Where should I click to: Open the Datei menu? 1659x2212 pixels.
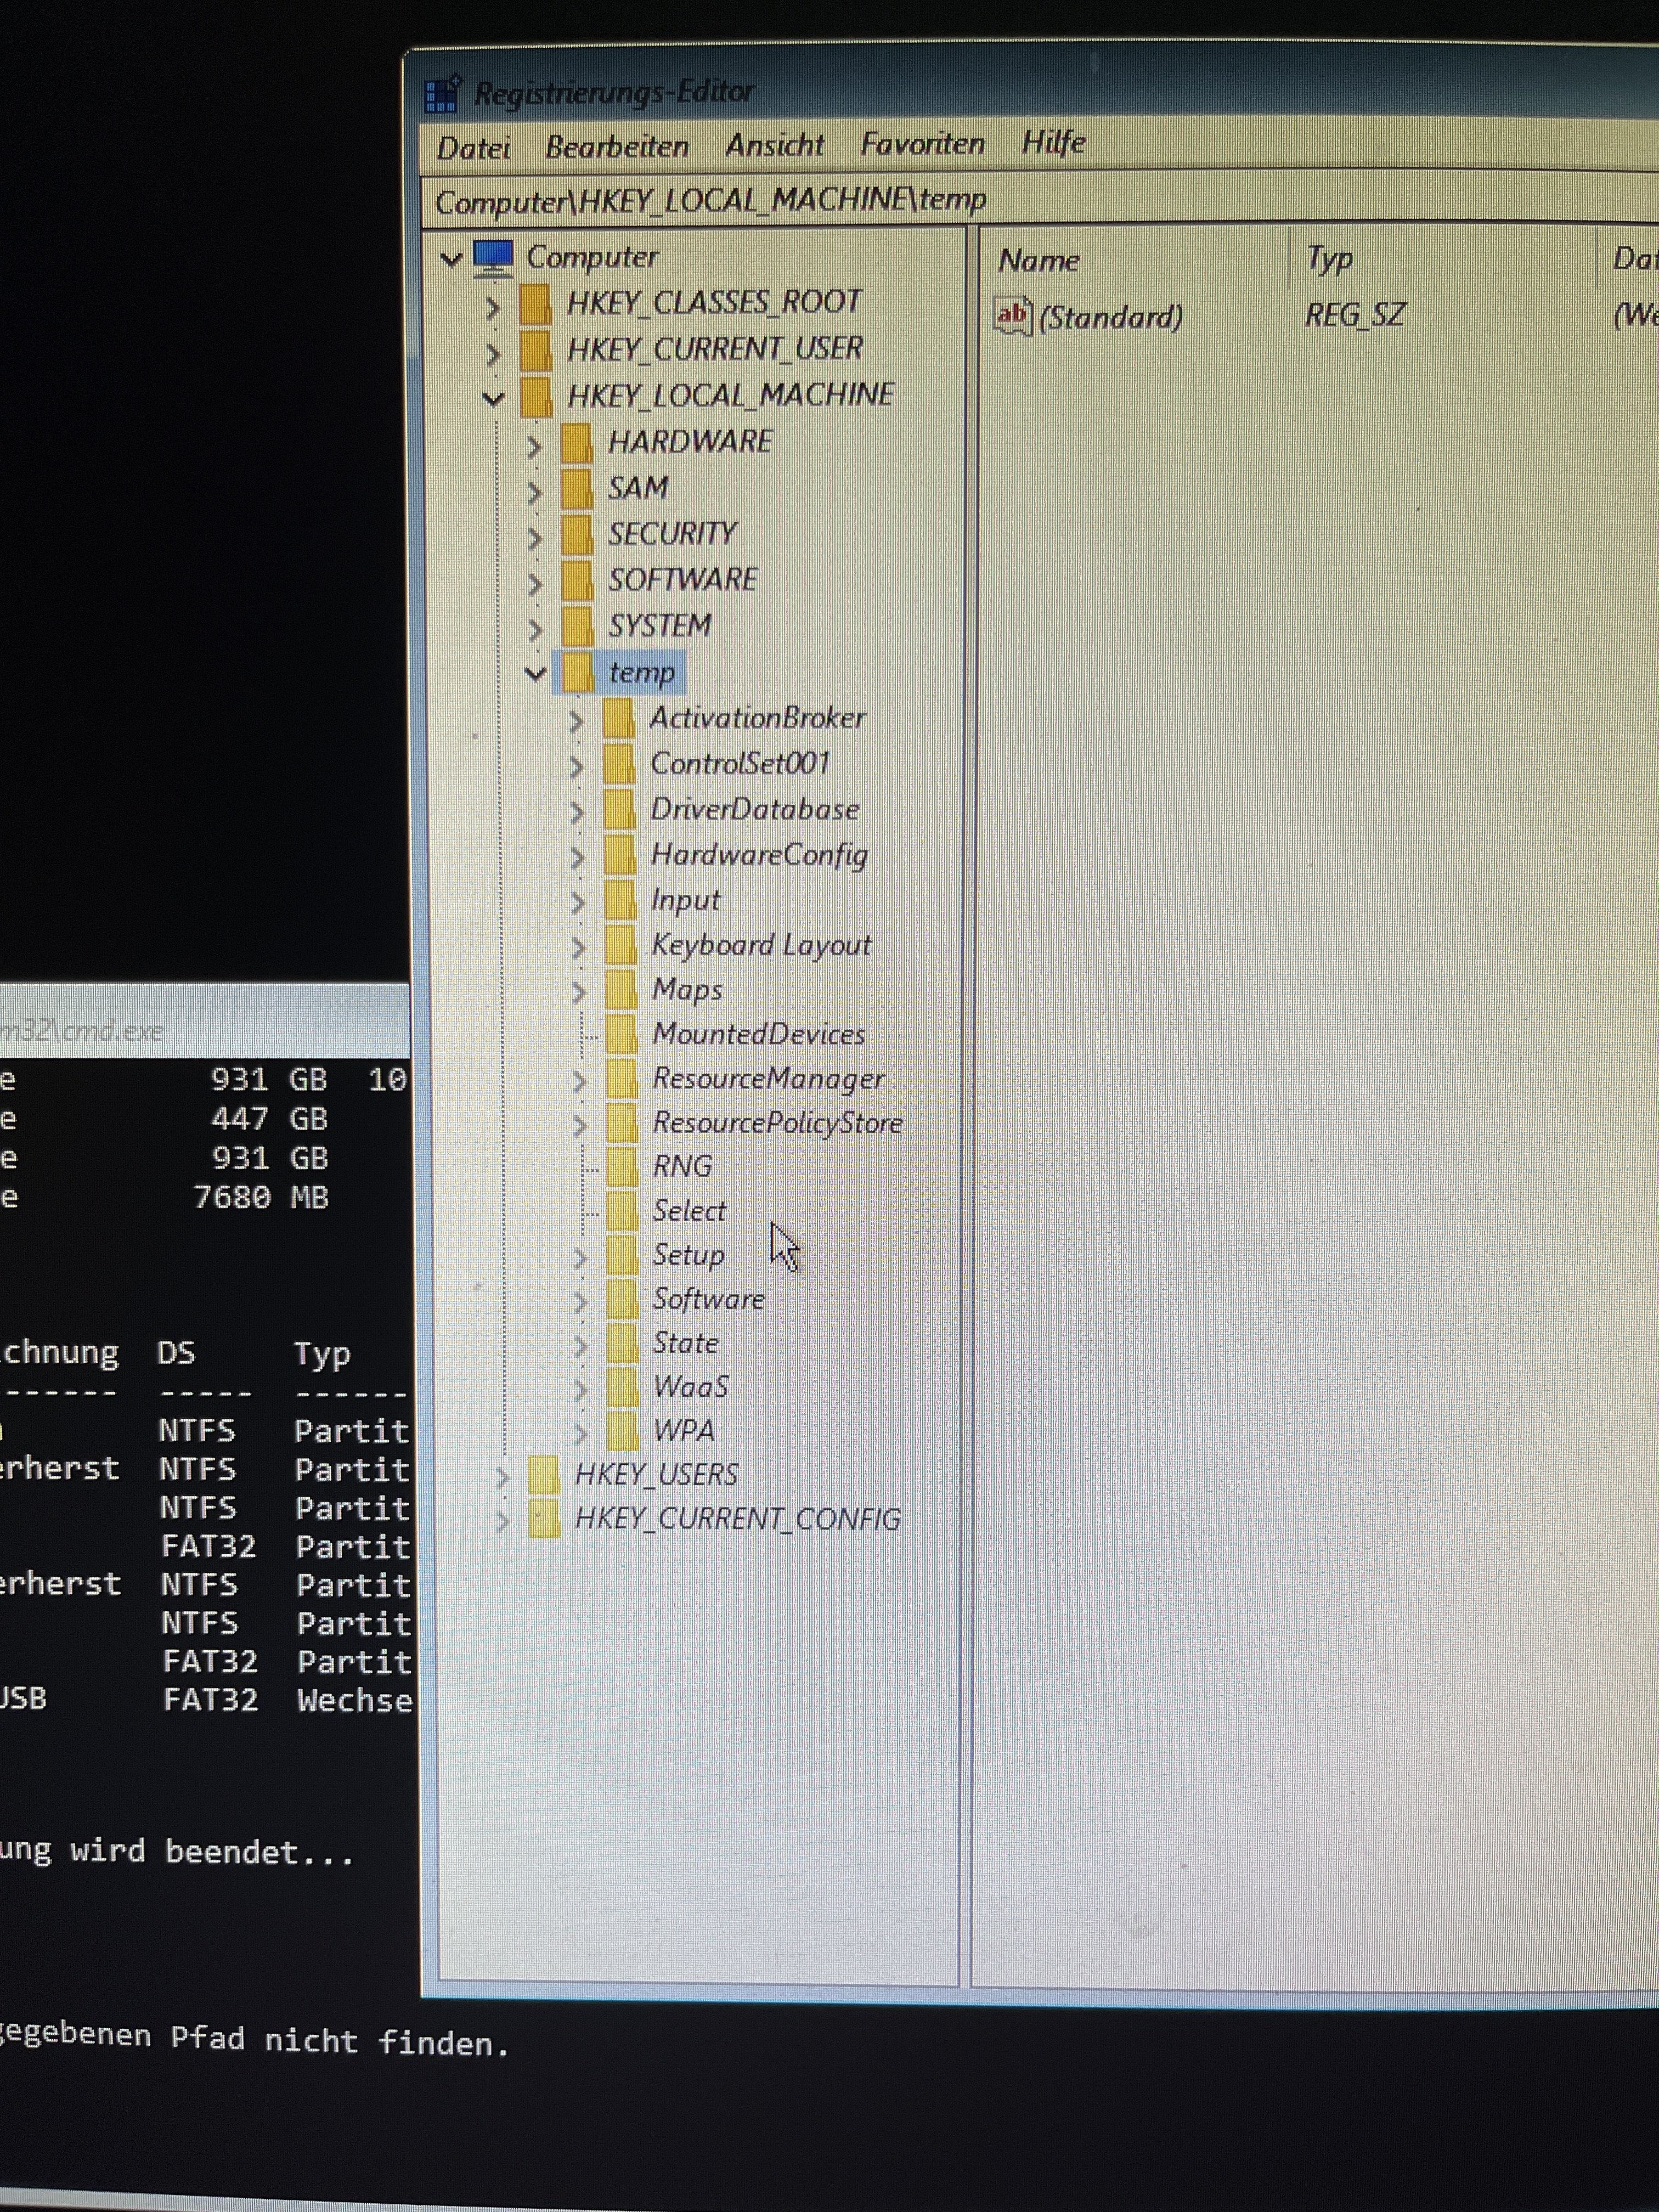(473, 148)
